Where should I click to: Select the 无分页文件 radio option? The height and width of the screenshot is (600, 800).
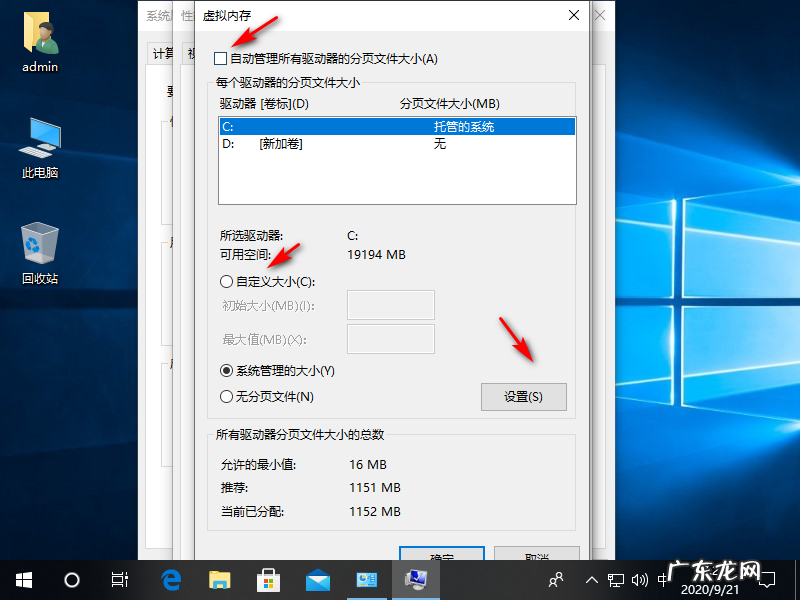[x=227, y=397]
